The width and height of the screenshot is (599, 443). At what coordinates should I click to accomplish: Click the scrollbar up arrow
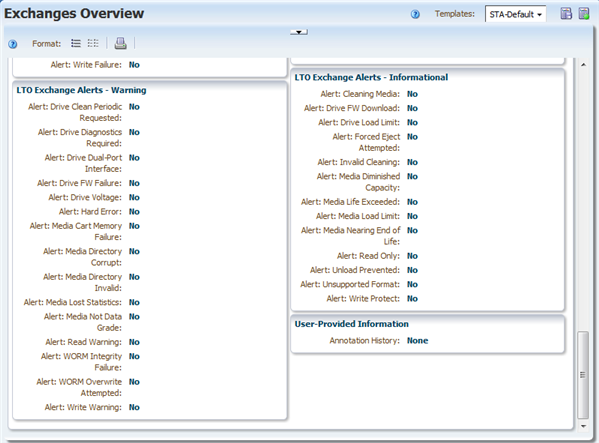coord(583,65)
